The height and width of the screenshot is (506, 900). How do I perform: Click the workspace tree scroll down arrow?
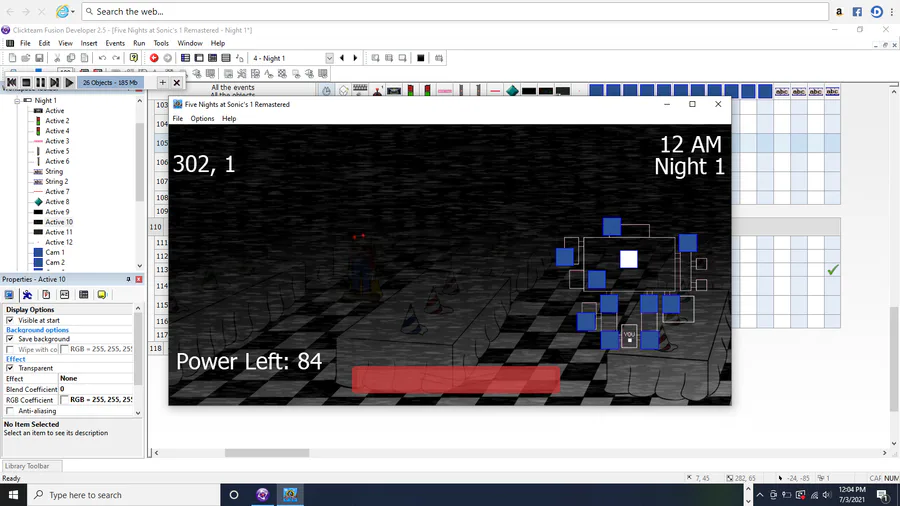pyautogui.click(x=139, y=266)
